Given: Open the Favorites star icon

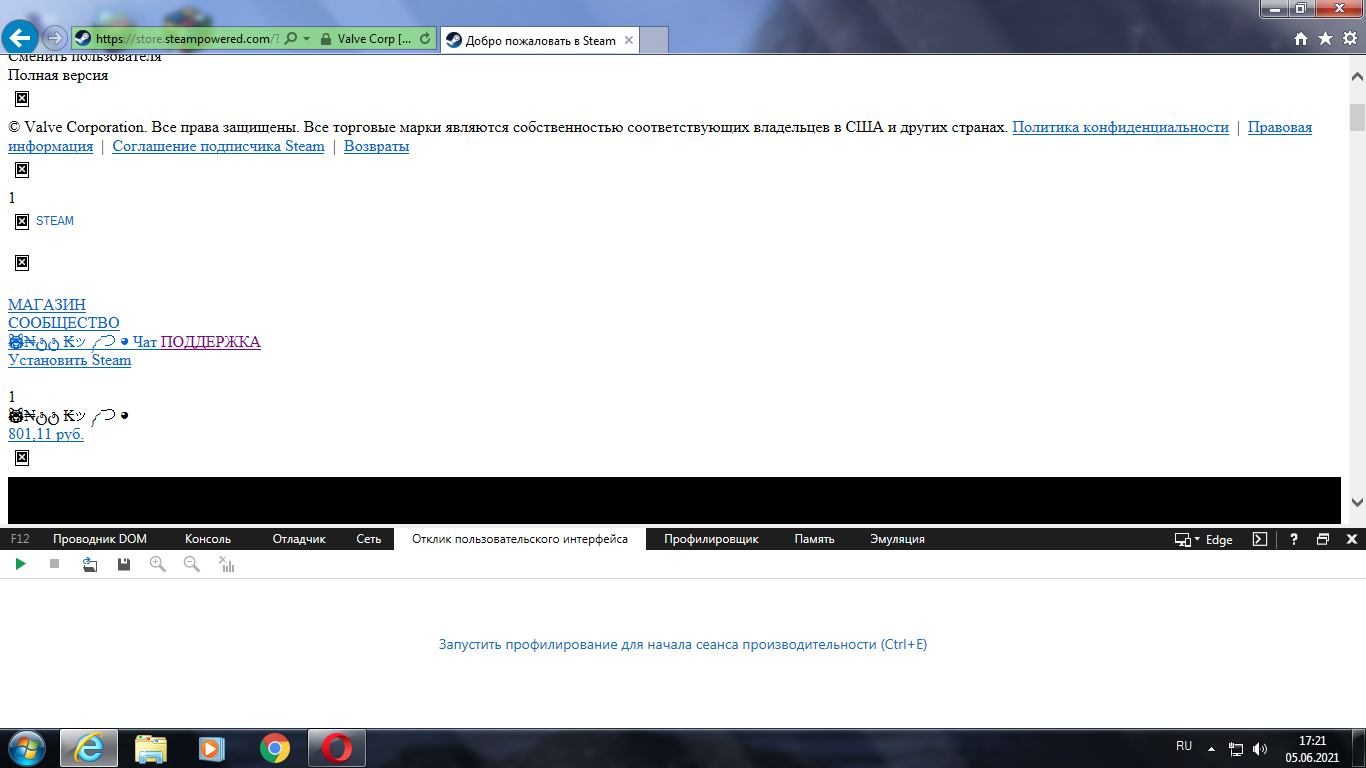Looking at the screenshot, I should click(1325, 38).
